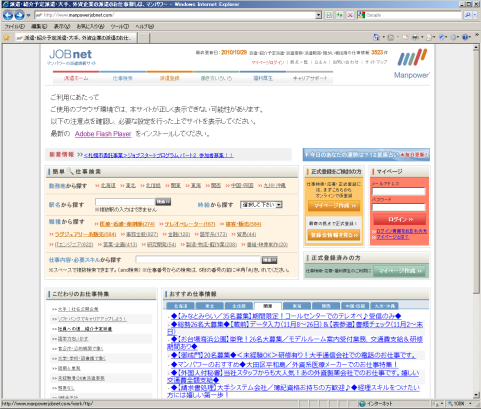Click the browser Back arrow button
481x409 pixels.
[8, 15]
